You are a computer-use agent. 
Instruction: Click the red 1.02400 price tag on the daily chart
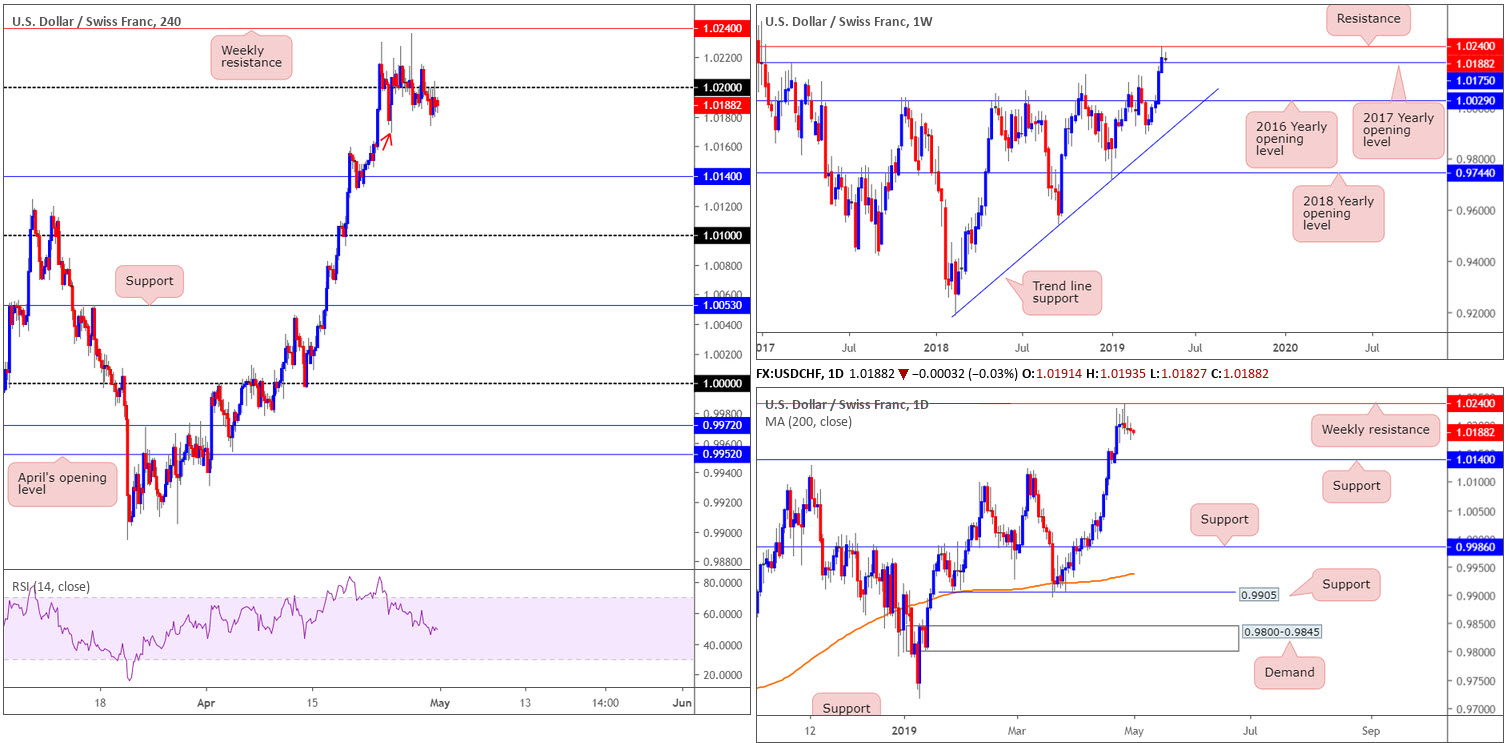point(1477,402)
